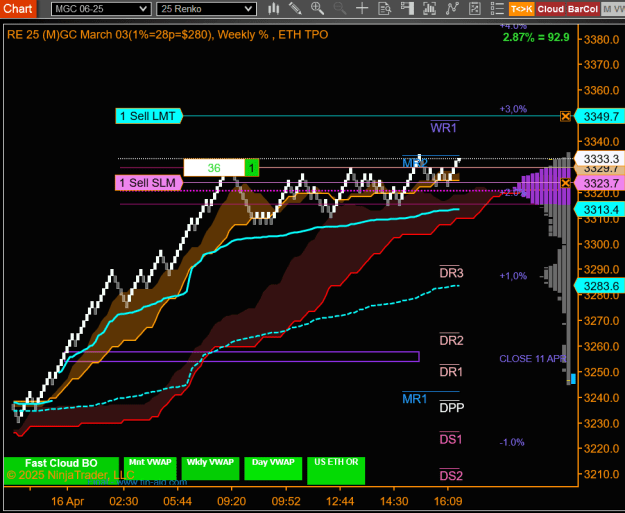The height and width of the screenshot is (513, 625).
Task: Open the indicators line-graph icon
Action: pyautogui.click(x=452, y=8)
